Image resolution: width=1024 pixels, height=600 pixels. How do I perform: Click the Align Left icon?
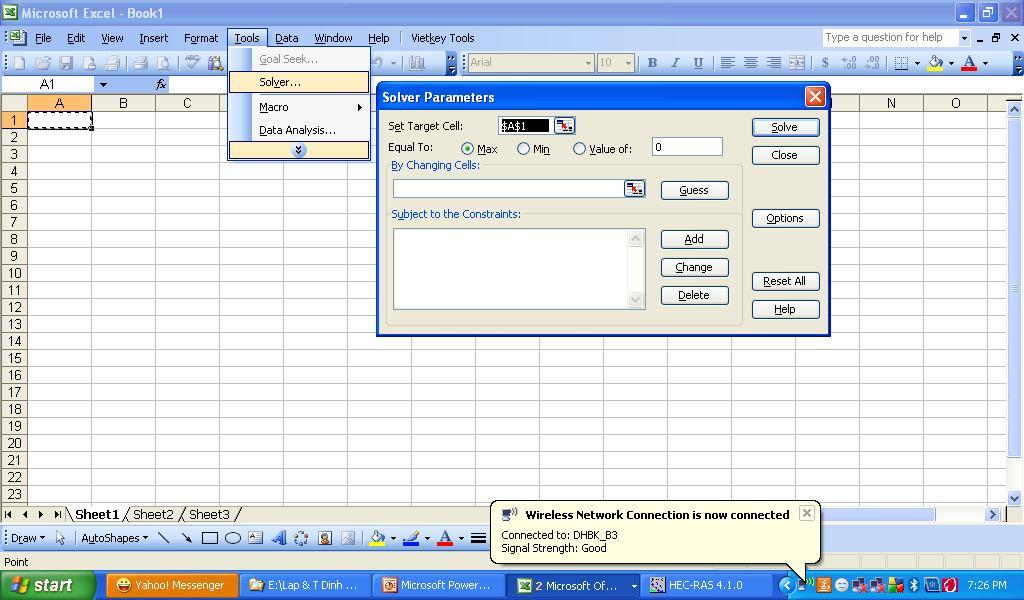pos(728,63)
